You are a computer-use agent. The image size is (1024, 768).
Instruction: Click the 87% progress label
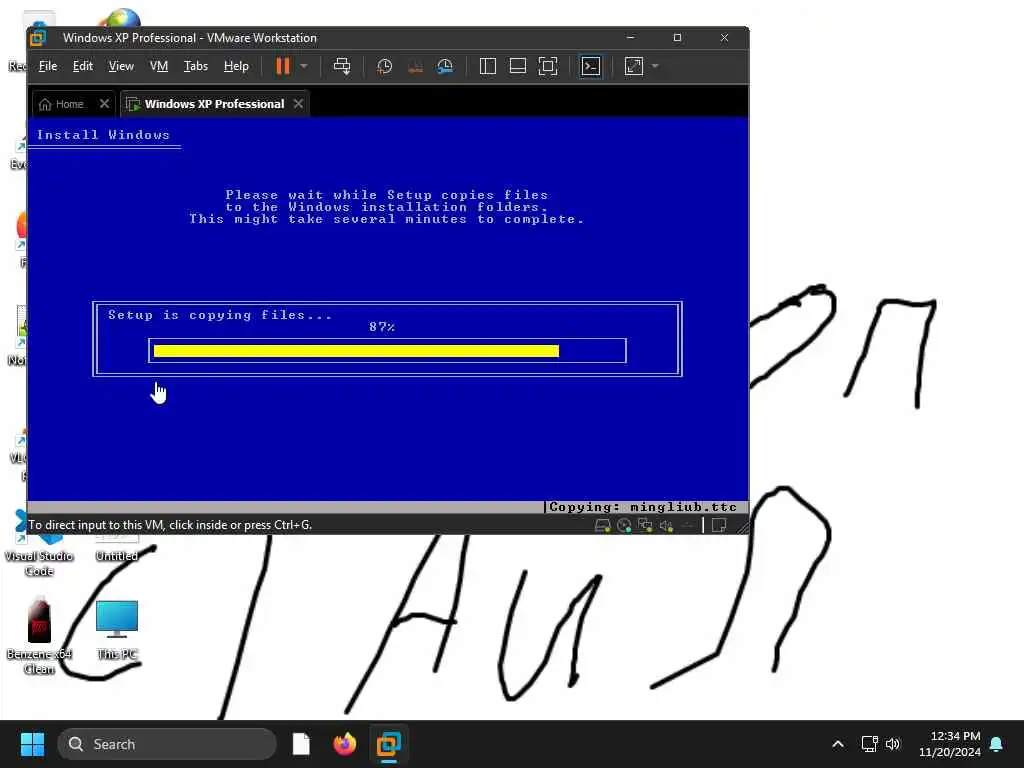(x=382, y=327)
